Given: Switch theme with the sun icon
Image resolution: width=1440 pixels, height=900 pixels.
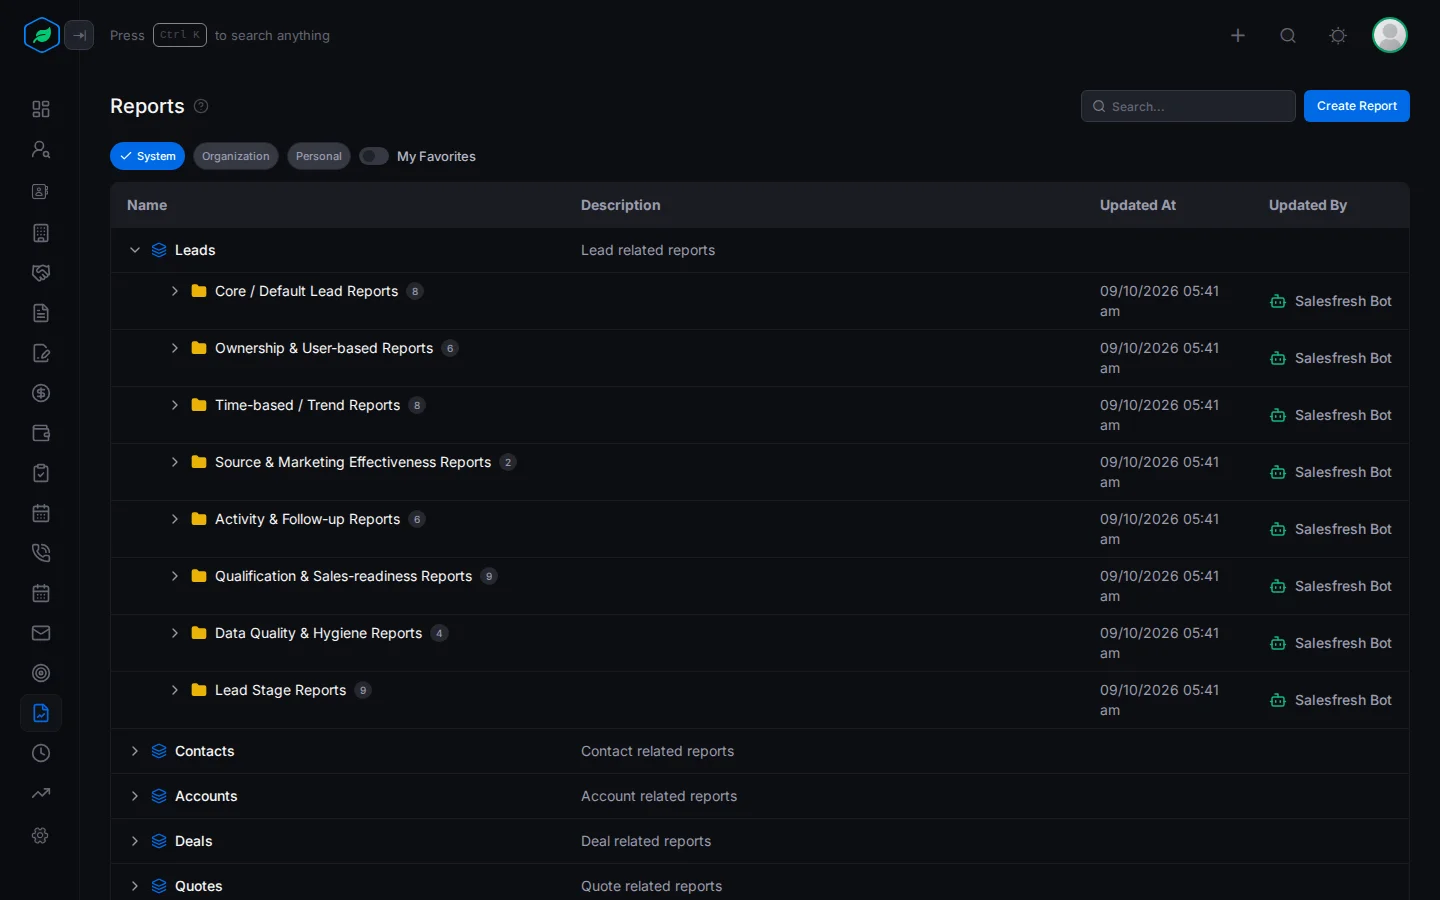Looking at the screenshot, I should tap(1338, 36).
